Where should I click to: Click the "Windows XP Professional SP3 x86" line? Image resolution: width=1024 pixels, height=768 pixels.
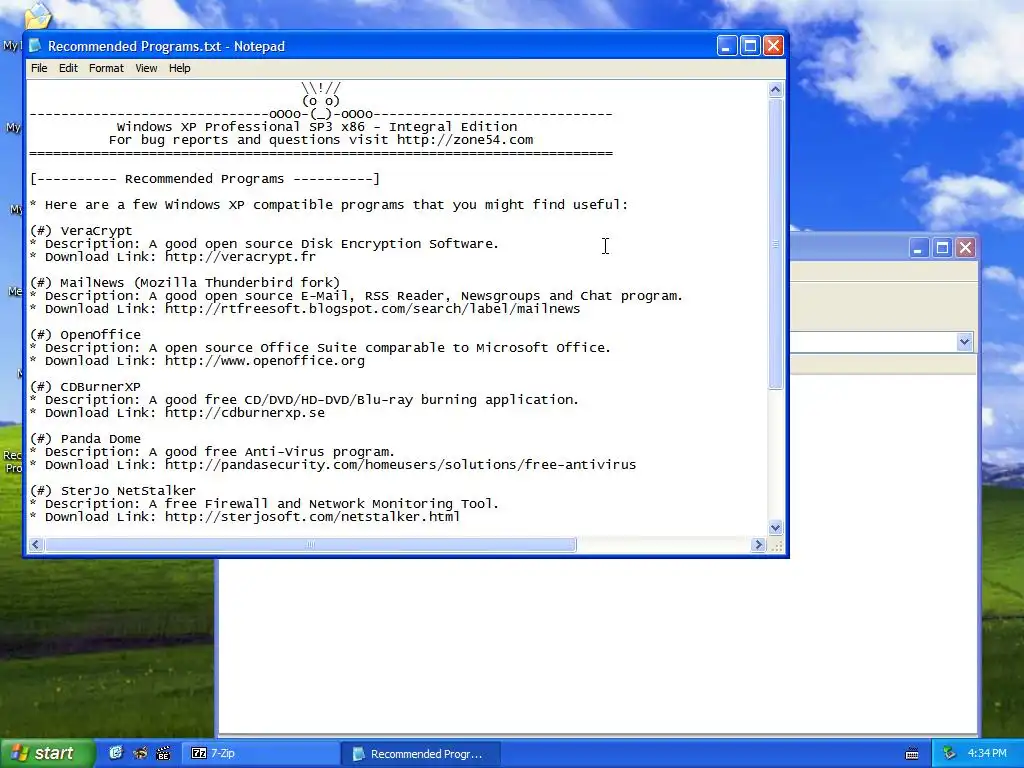[x=317, y=127]
